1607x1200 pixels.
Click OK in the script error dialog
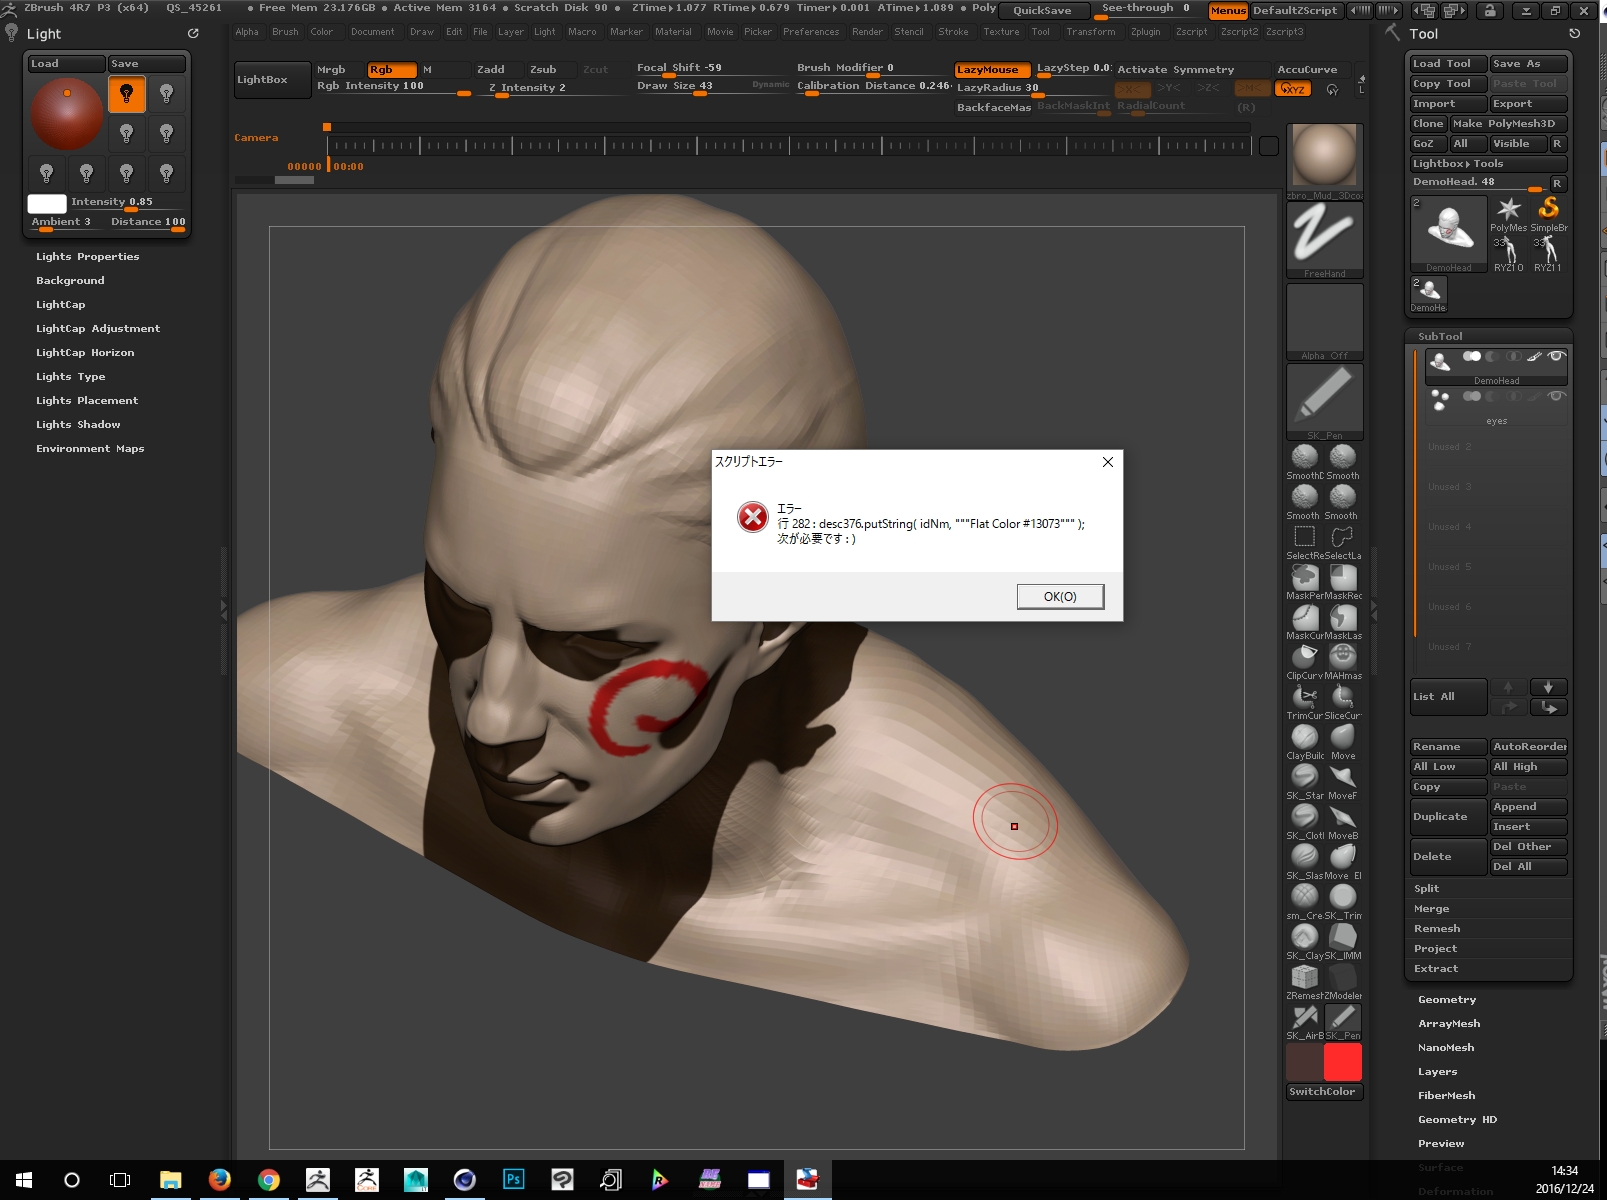(x=1060, y=597)
